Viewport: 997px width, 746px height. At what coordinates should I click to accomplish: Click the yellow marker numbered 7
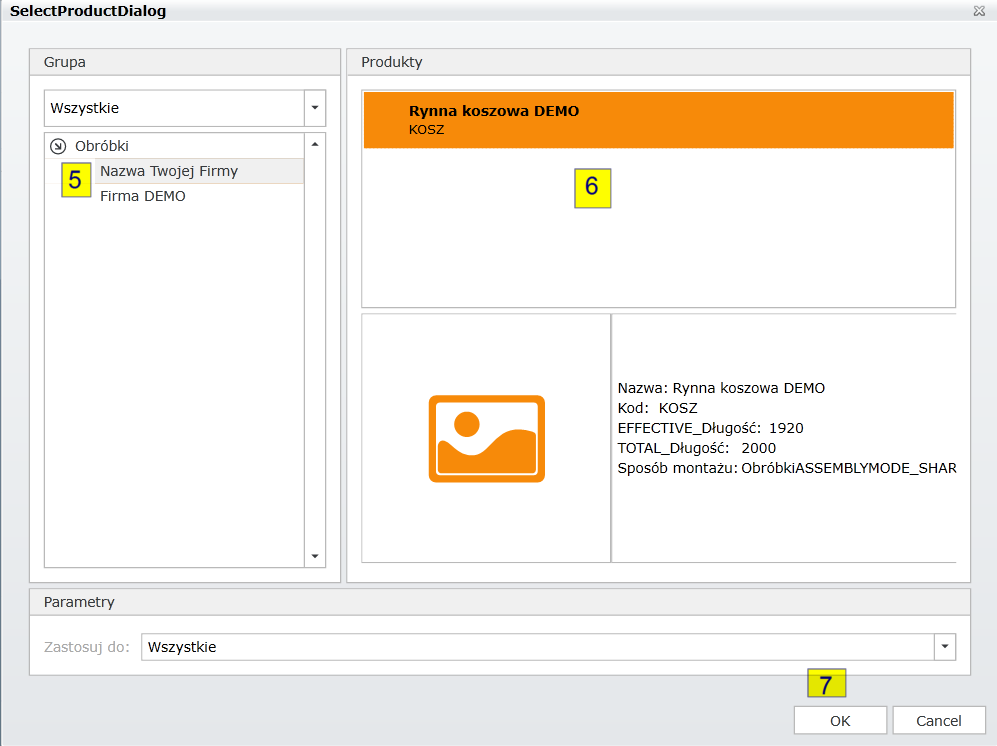click(x=826, y=684)
